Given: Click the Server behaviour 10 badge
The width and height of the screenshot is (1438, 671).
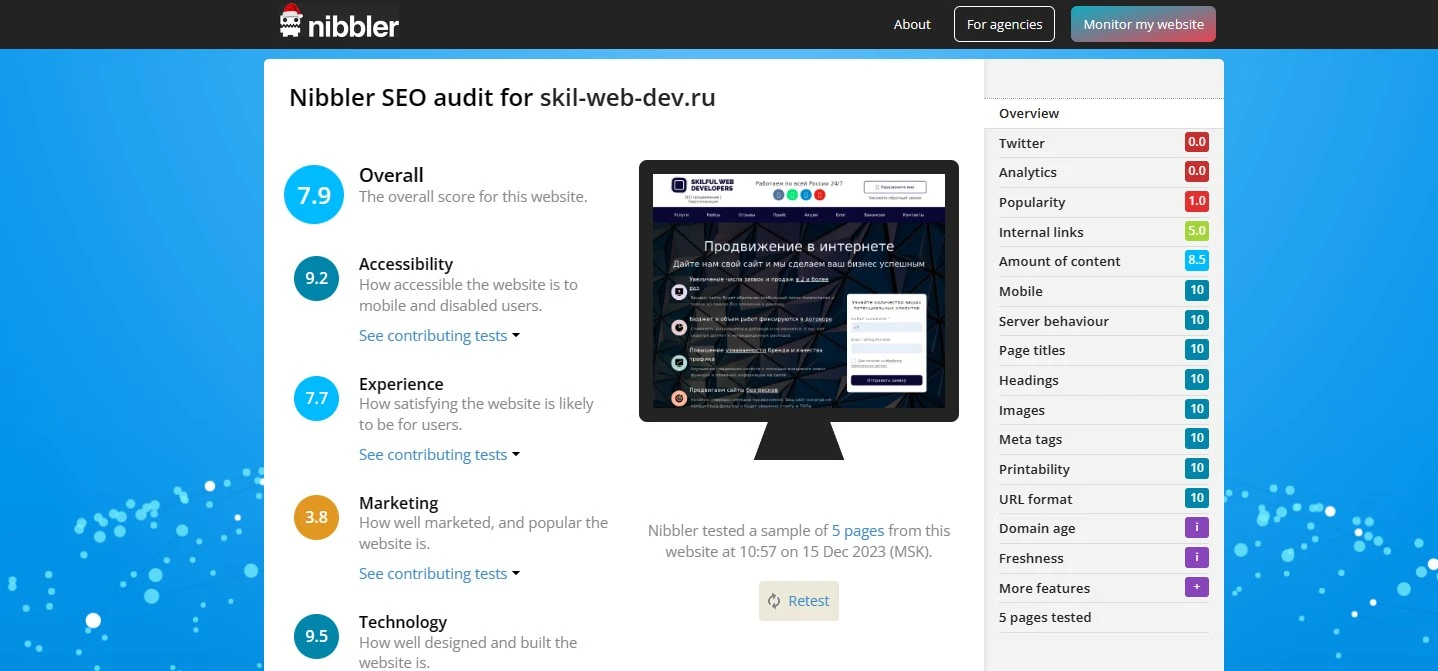Looking at the screenshot, I should coord(1197,320).
